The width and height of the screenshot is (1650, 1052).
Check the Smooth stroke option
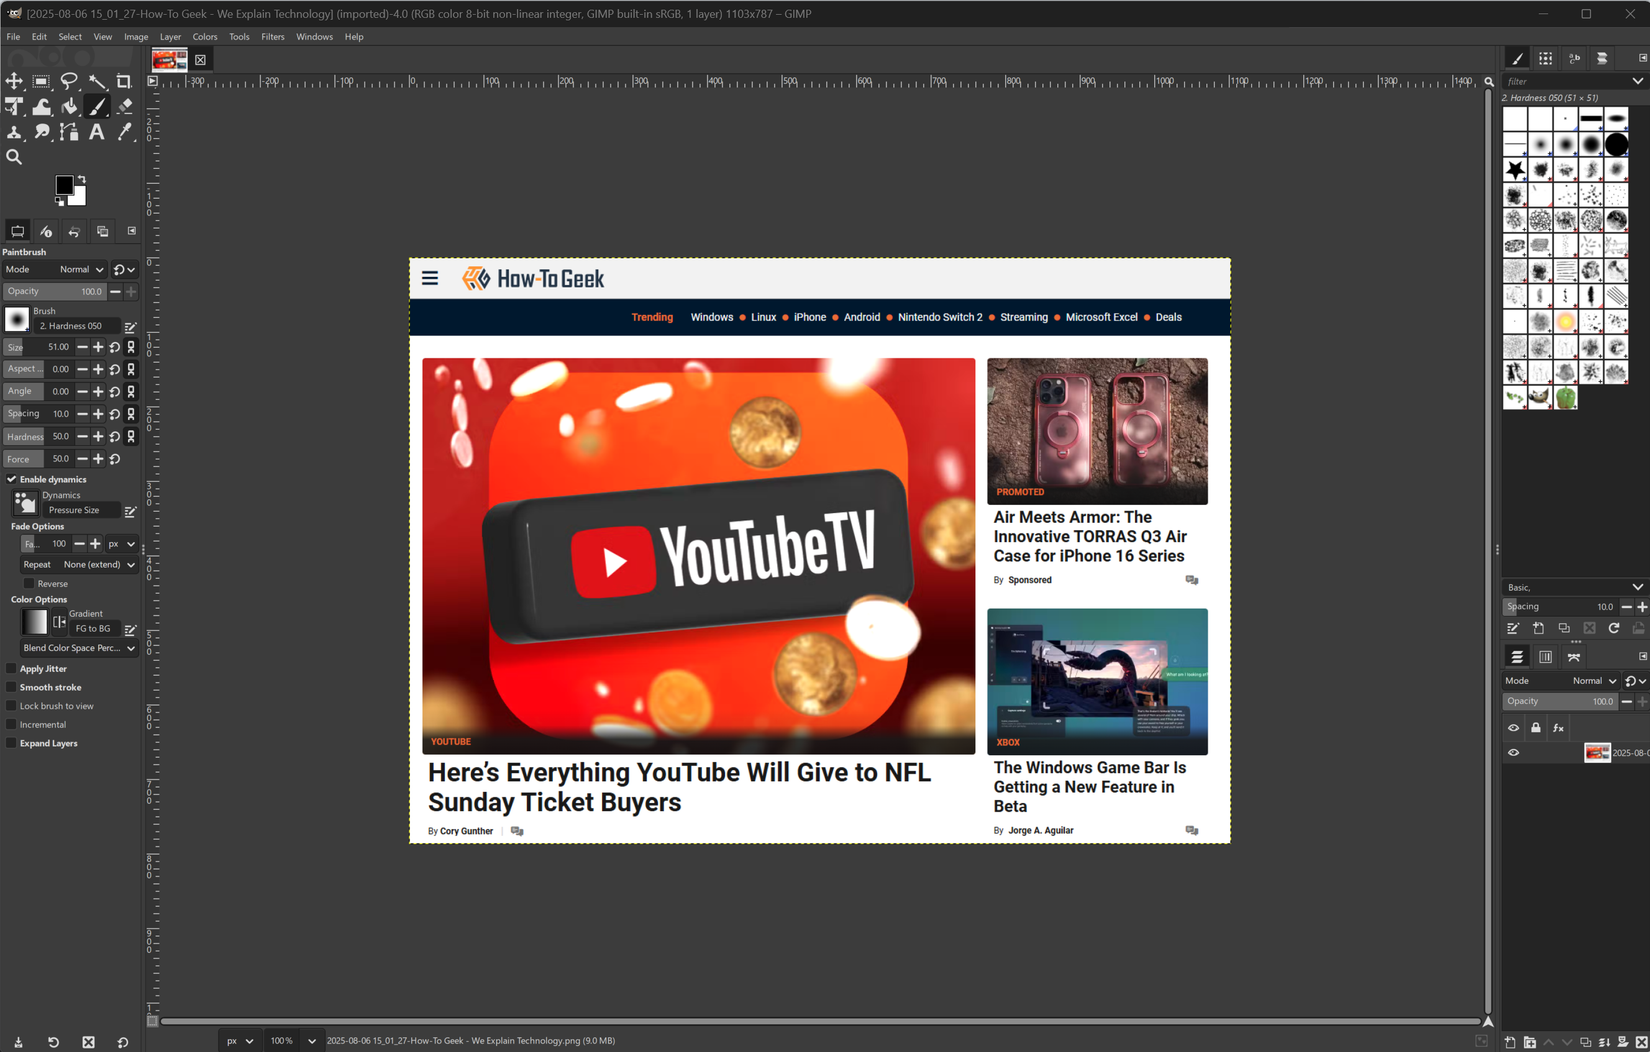pyautogui.click(x=12, y=687)
